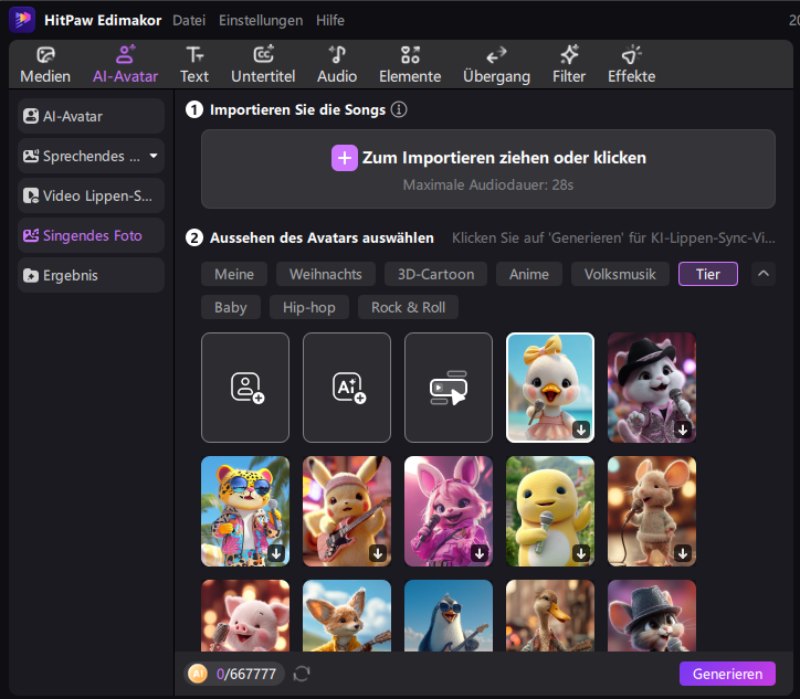Open the Effekte effects panel
The height and width of the screenshot is (699, 800).
[631, 65]
